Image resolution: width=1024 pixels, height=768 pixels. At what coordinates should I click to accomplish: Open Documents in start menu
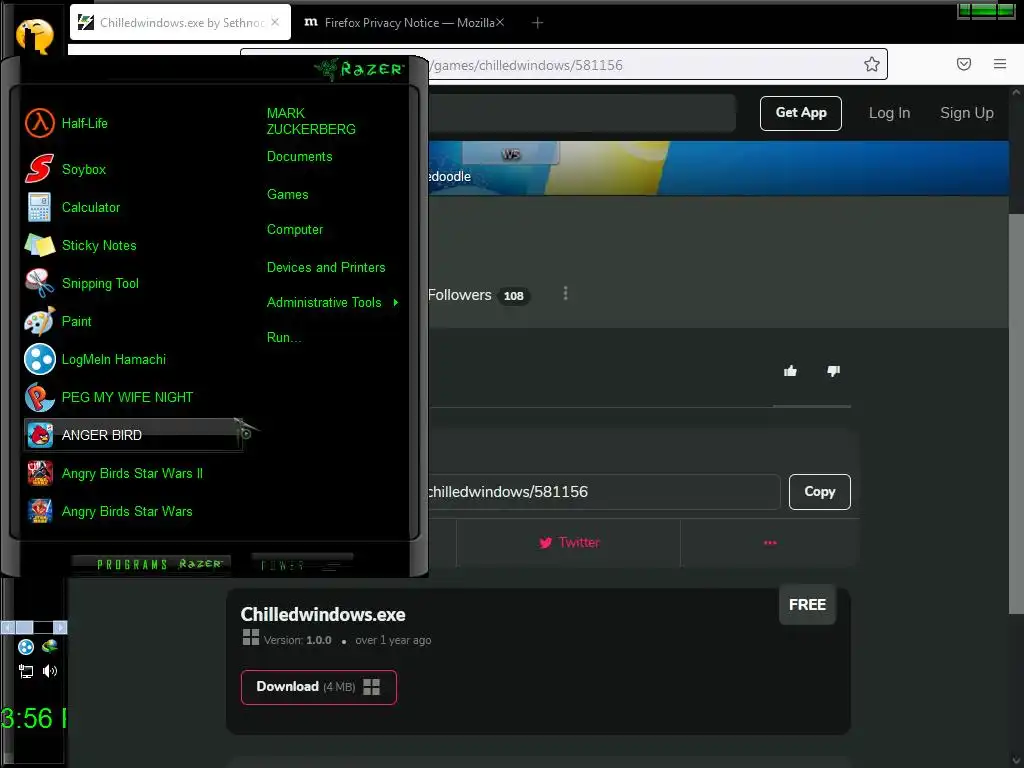(299, 157)
